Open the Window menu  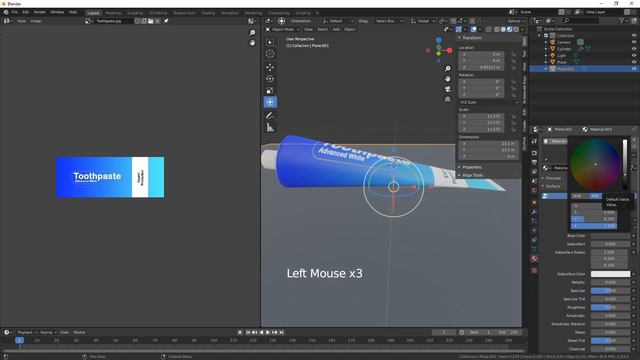coord(57,12)
